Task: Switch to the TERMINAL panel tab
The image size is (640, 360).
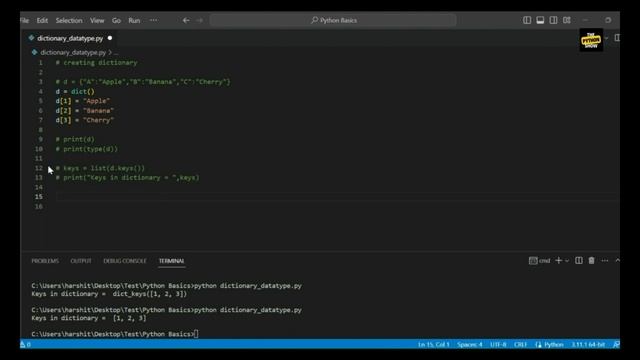Action: coord(171,261)
